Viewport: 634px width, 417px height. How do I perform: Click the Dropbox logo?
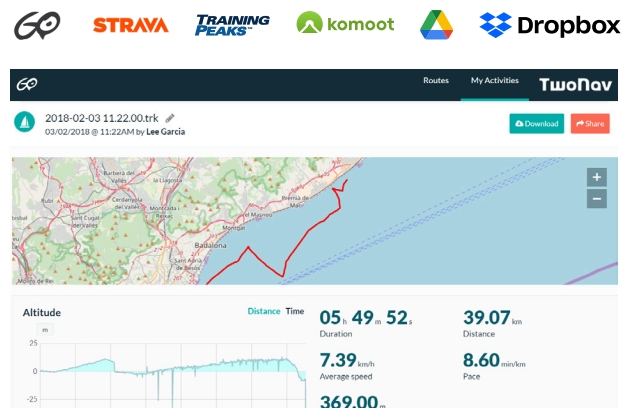pyautogui.click(x=549, y=25)
